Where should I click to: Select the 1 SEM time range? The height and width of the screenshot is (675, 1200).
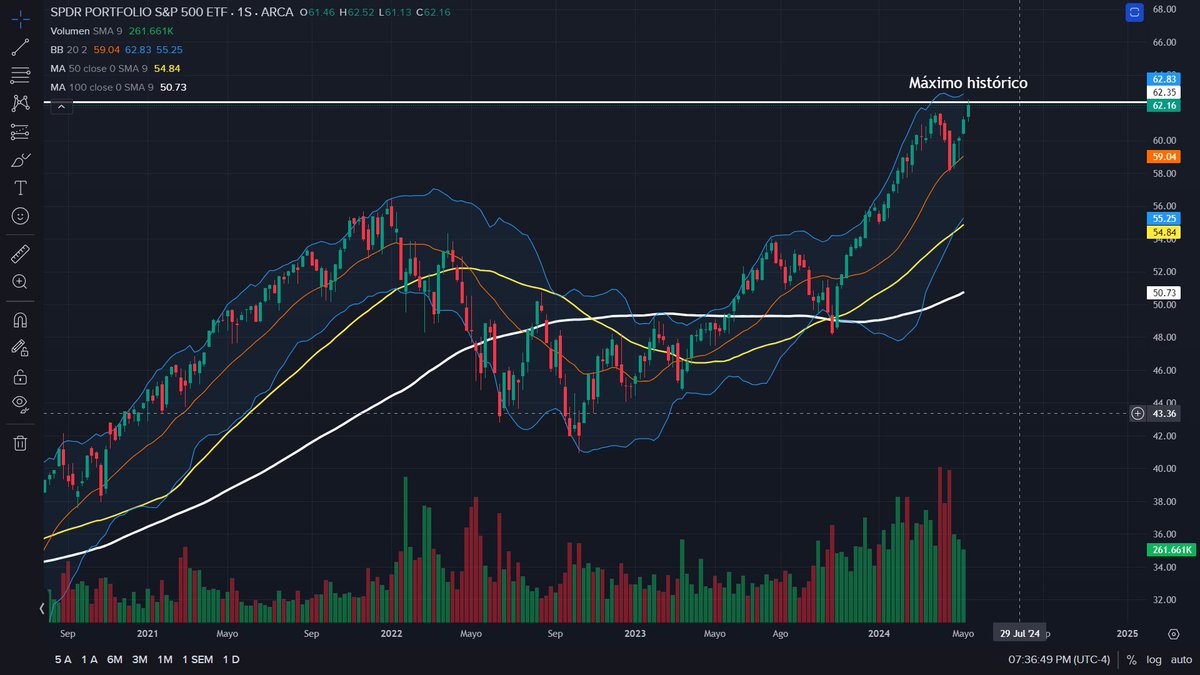pyautogui.click(x=198, y=660)
